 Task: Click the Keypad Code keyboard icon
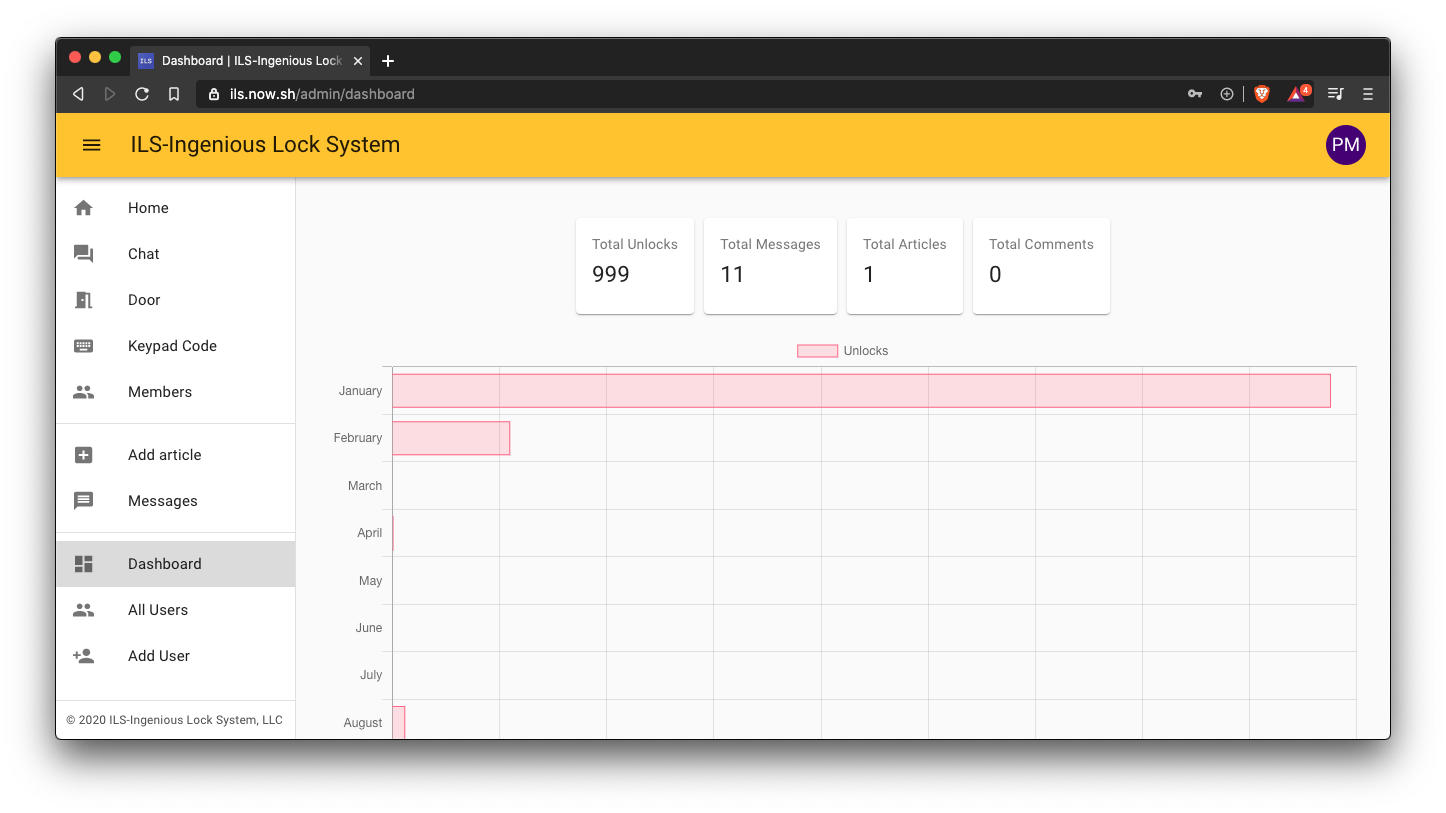(x=83, y=345)
